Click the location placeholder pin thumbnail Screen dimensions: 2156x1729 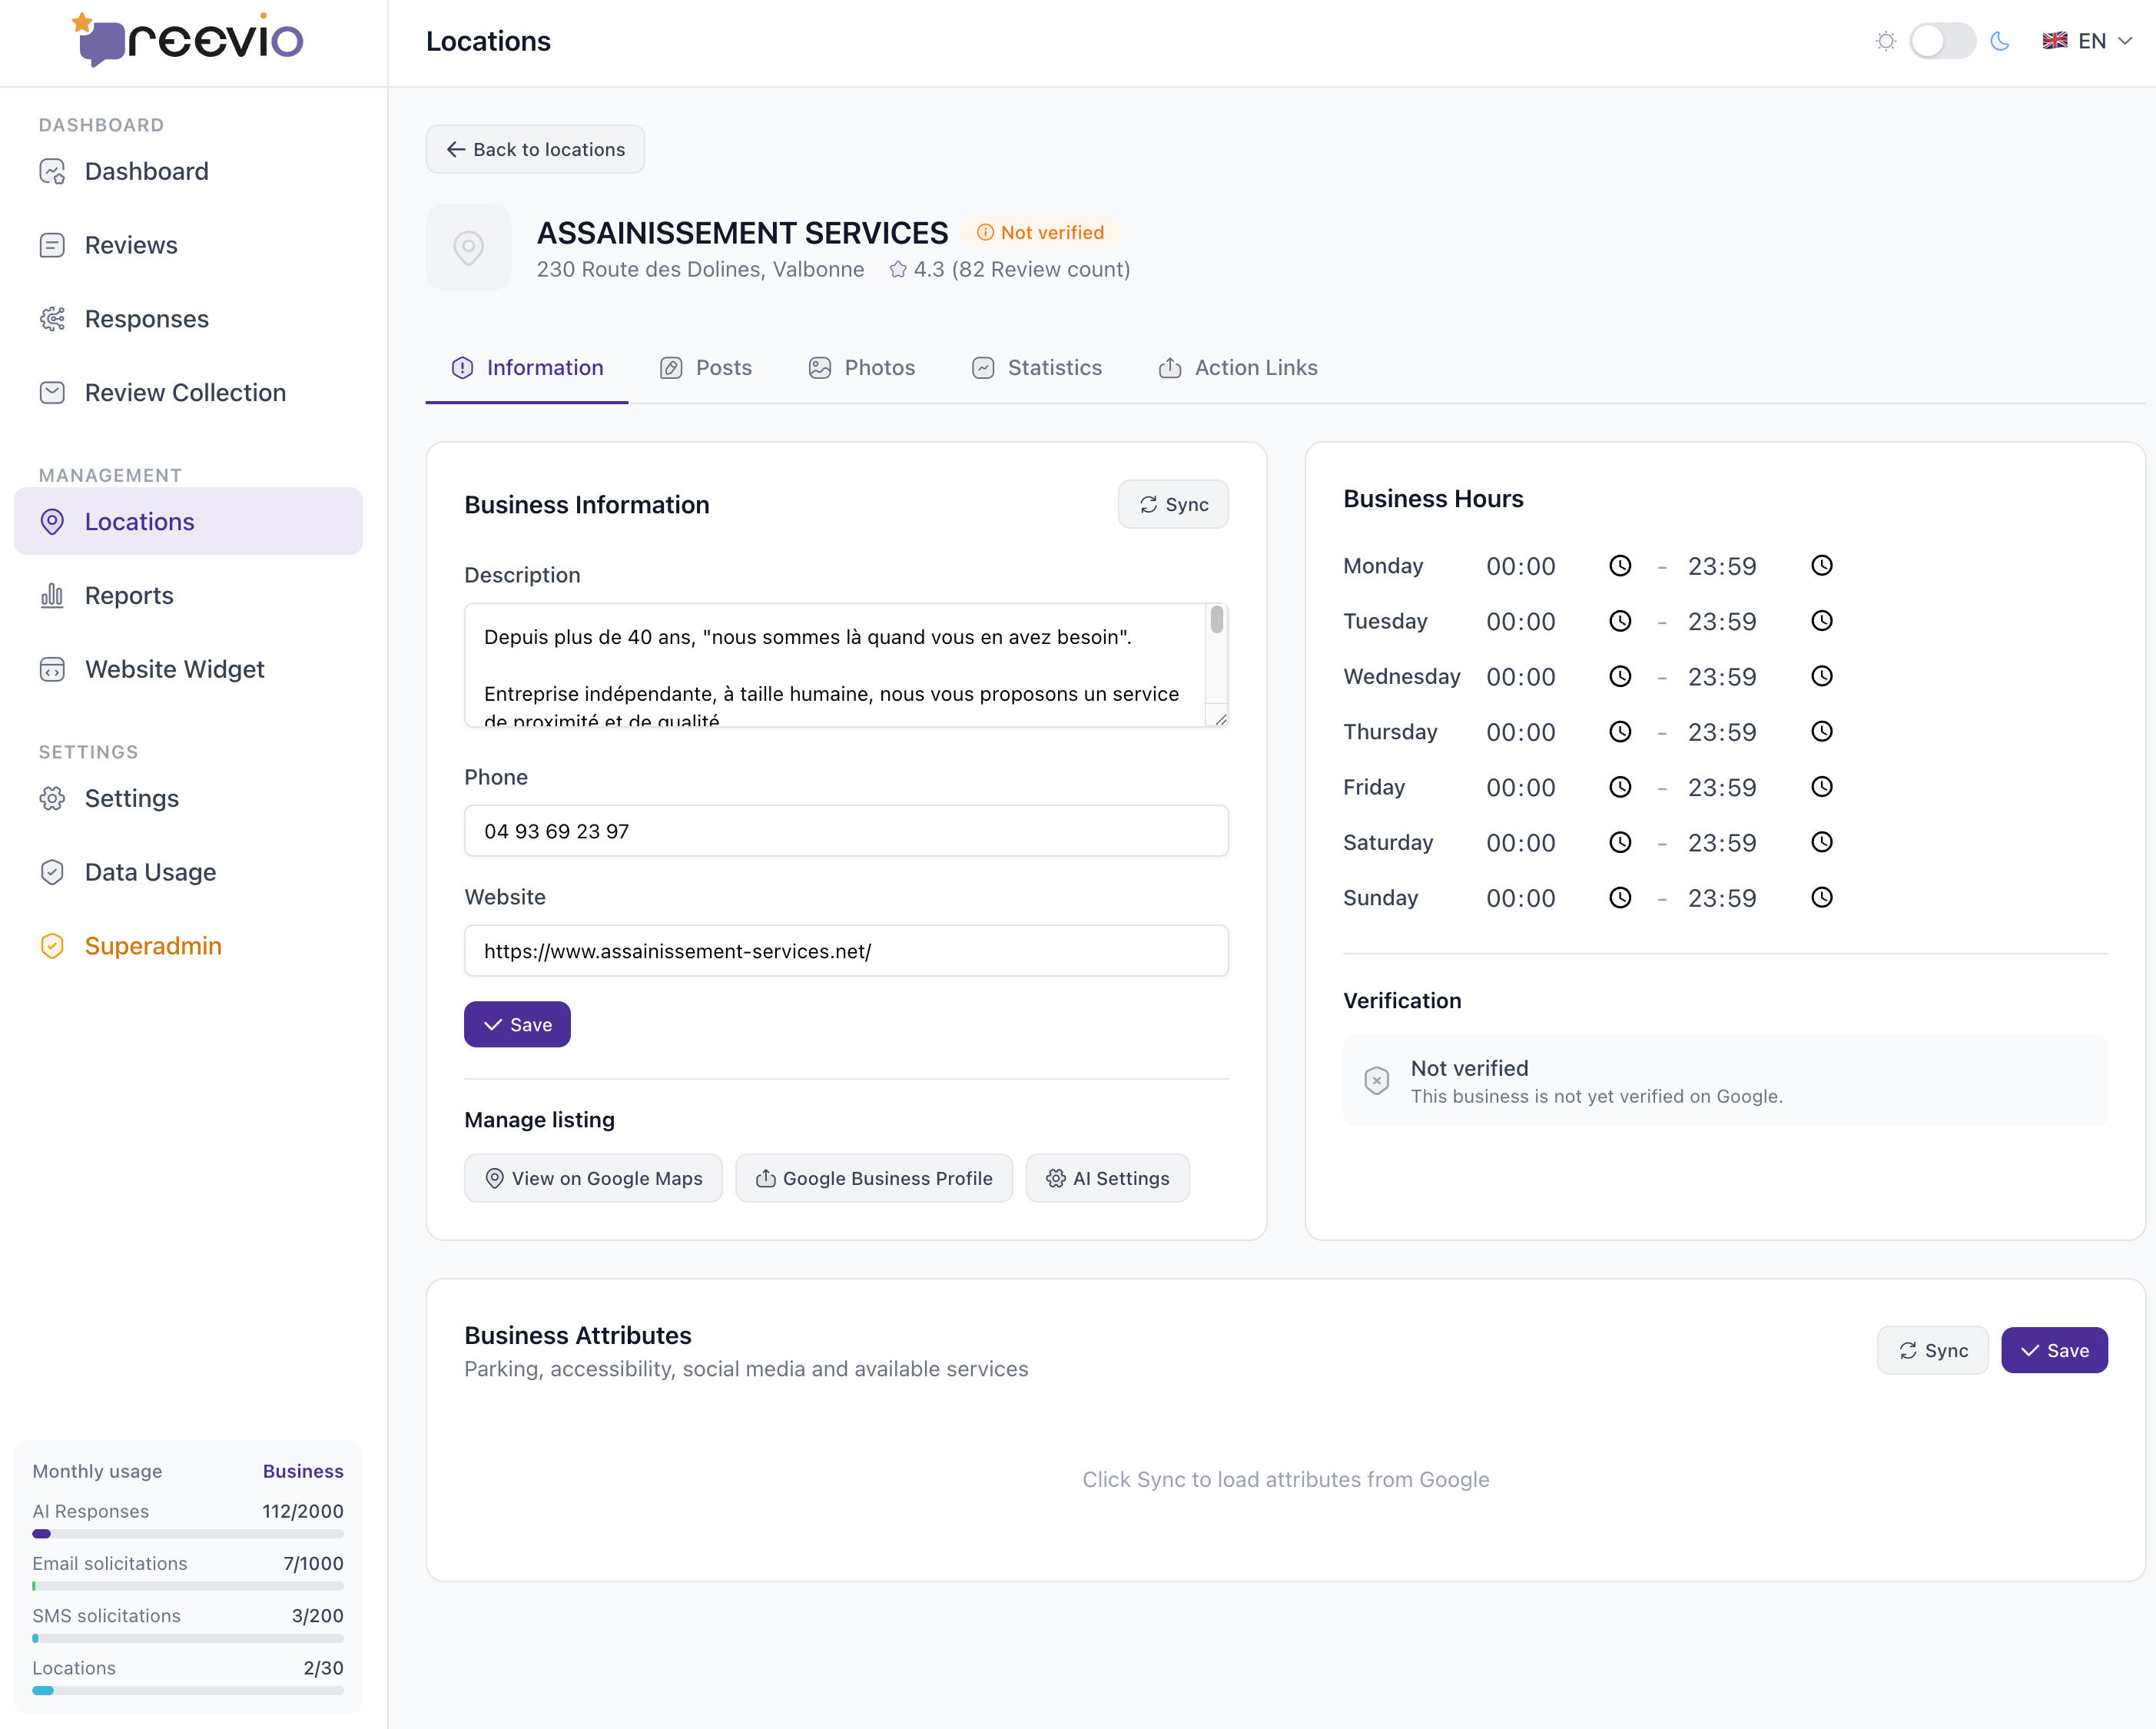click(x=468, y=248)
